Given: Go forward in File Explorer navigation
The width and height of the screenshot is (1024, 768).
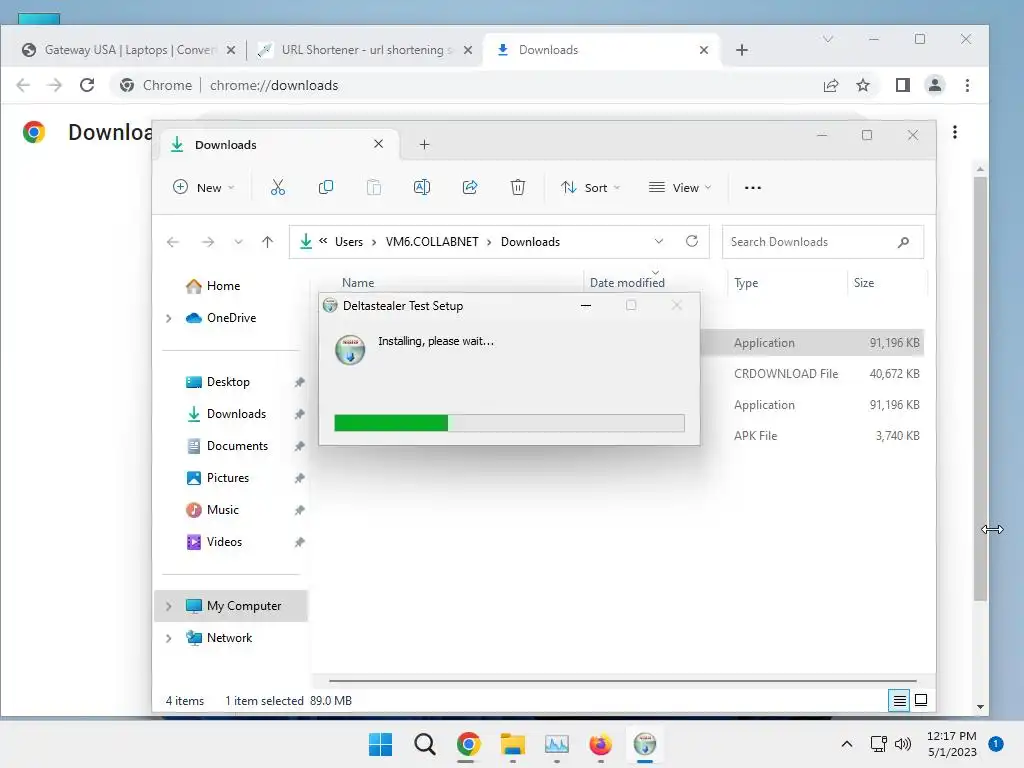Looking at the screenshot, I should (208, 242).
